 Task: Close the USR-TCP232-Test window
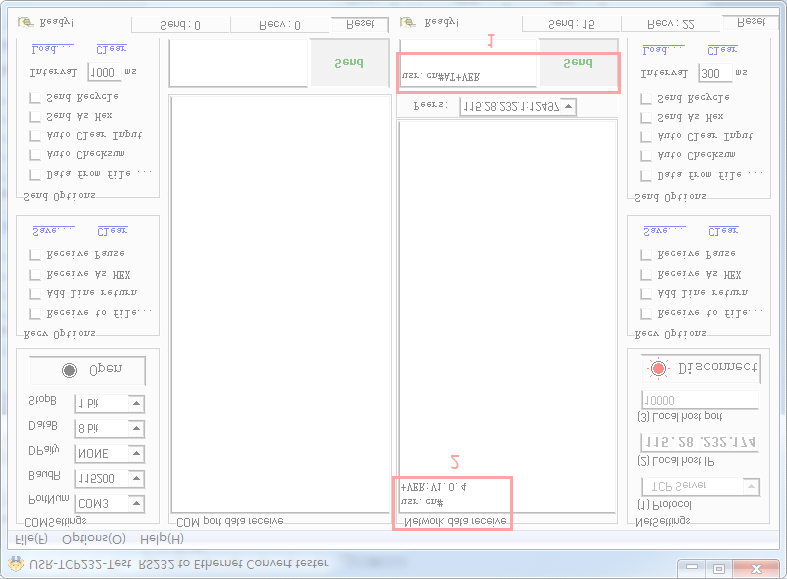pyautogui.click(x=756, y=567)
